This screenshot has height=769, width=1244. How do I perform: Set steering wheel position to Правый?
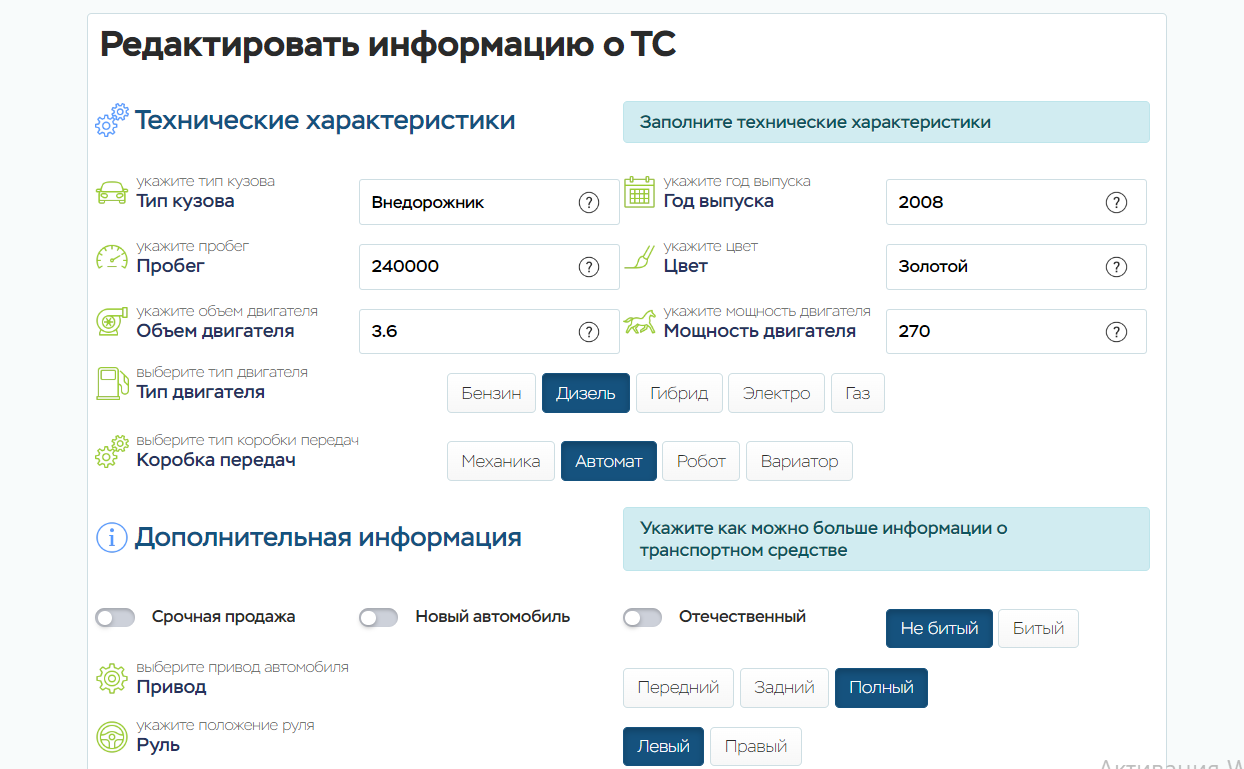coord(755,747)
